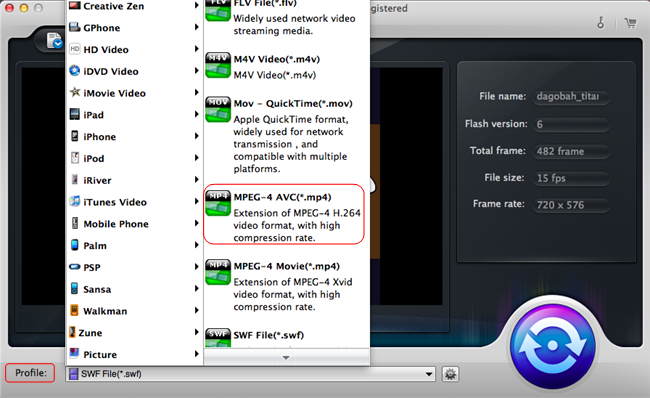Viewport: 650px width, 398px height.
Task: Click the '15 fps' value field
Action: click(x=570, y=178)
